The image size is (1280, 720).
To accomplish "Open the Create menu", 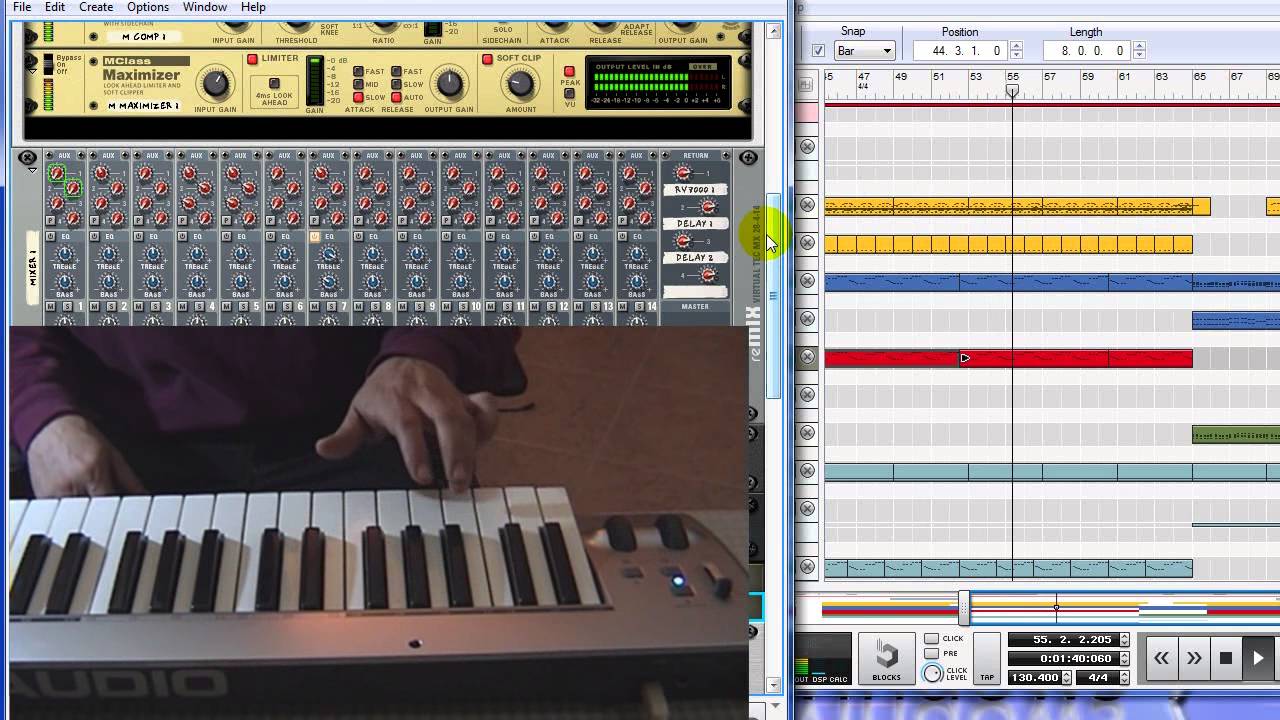I will point(96,7).
